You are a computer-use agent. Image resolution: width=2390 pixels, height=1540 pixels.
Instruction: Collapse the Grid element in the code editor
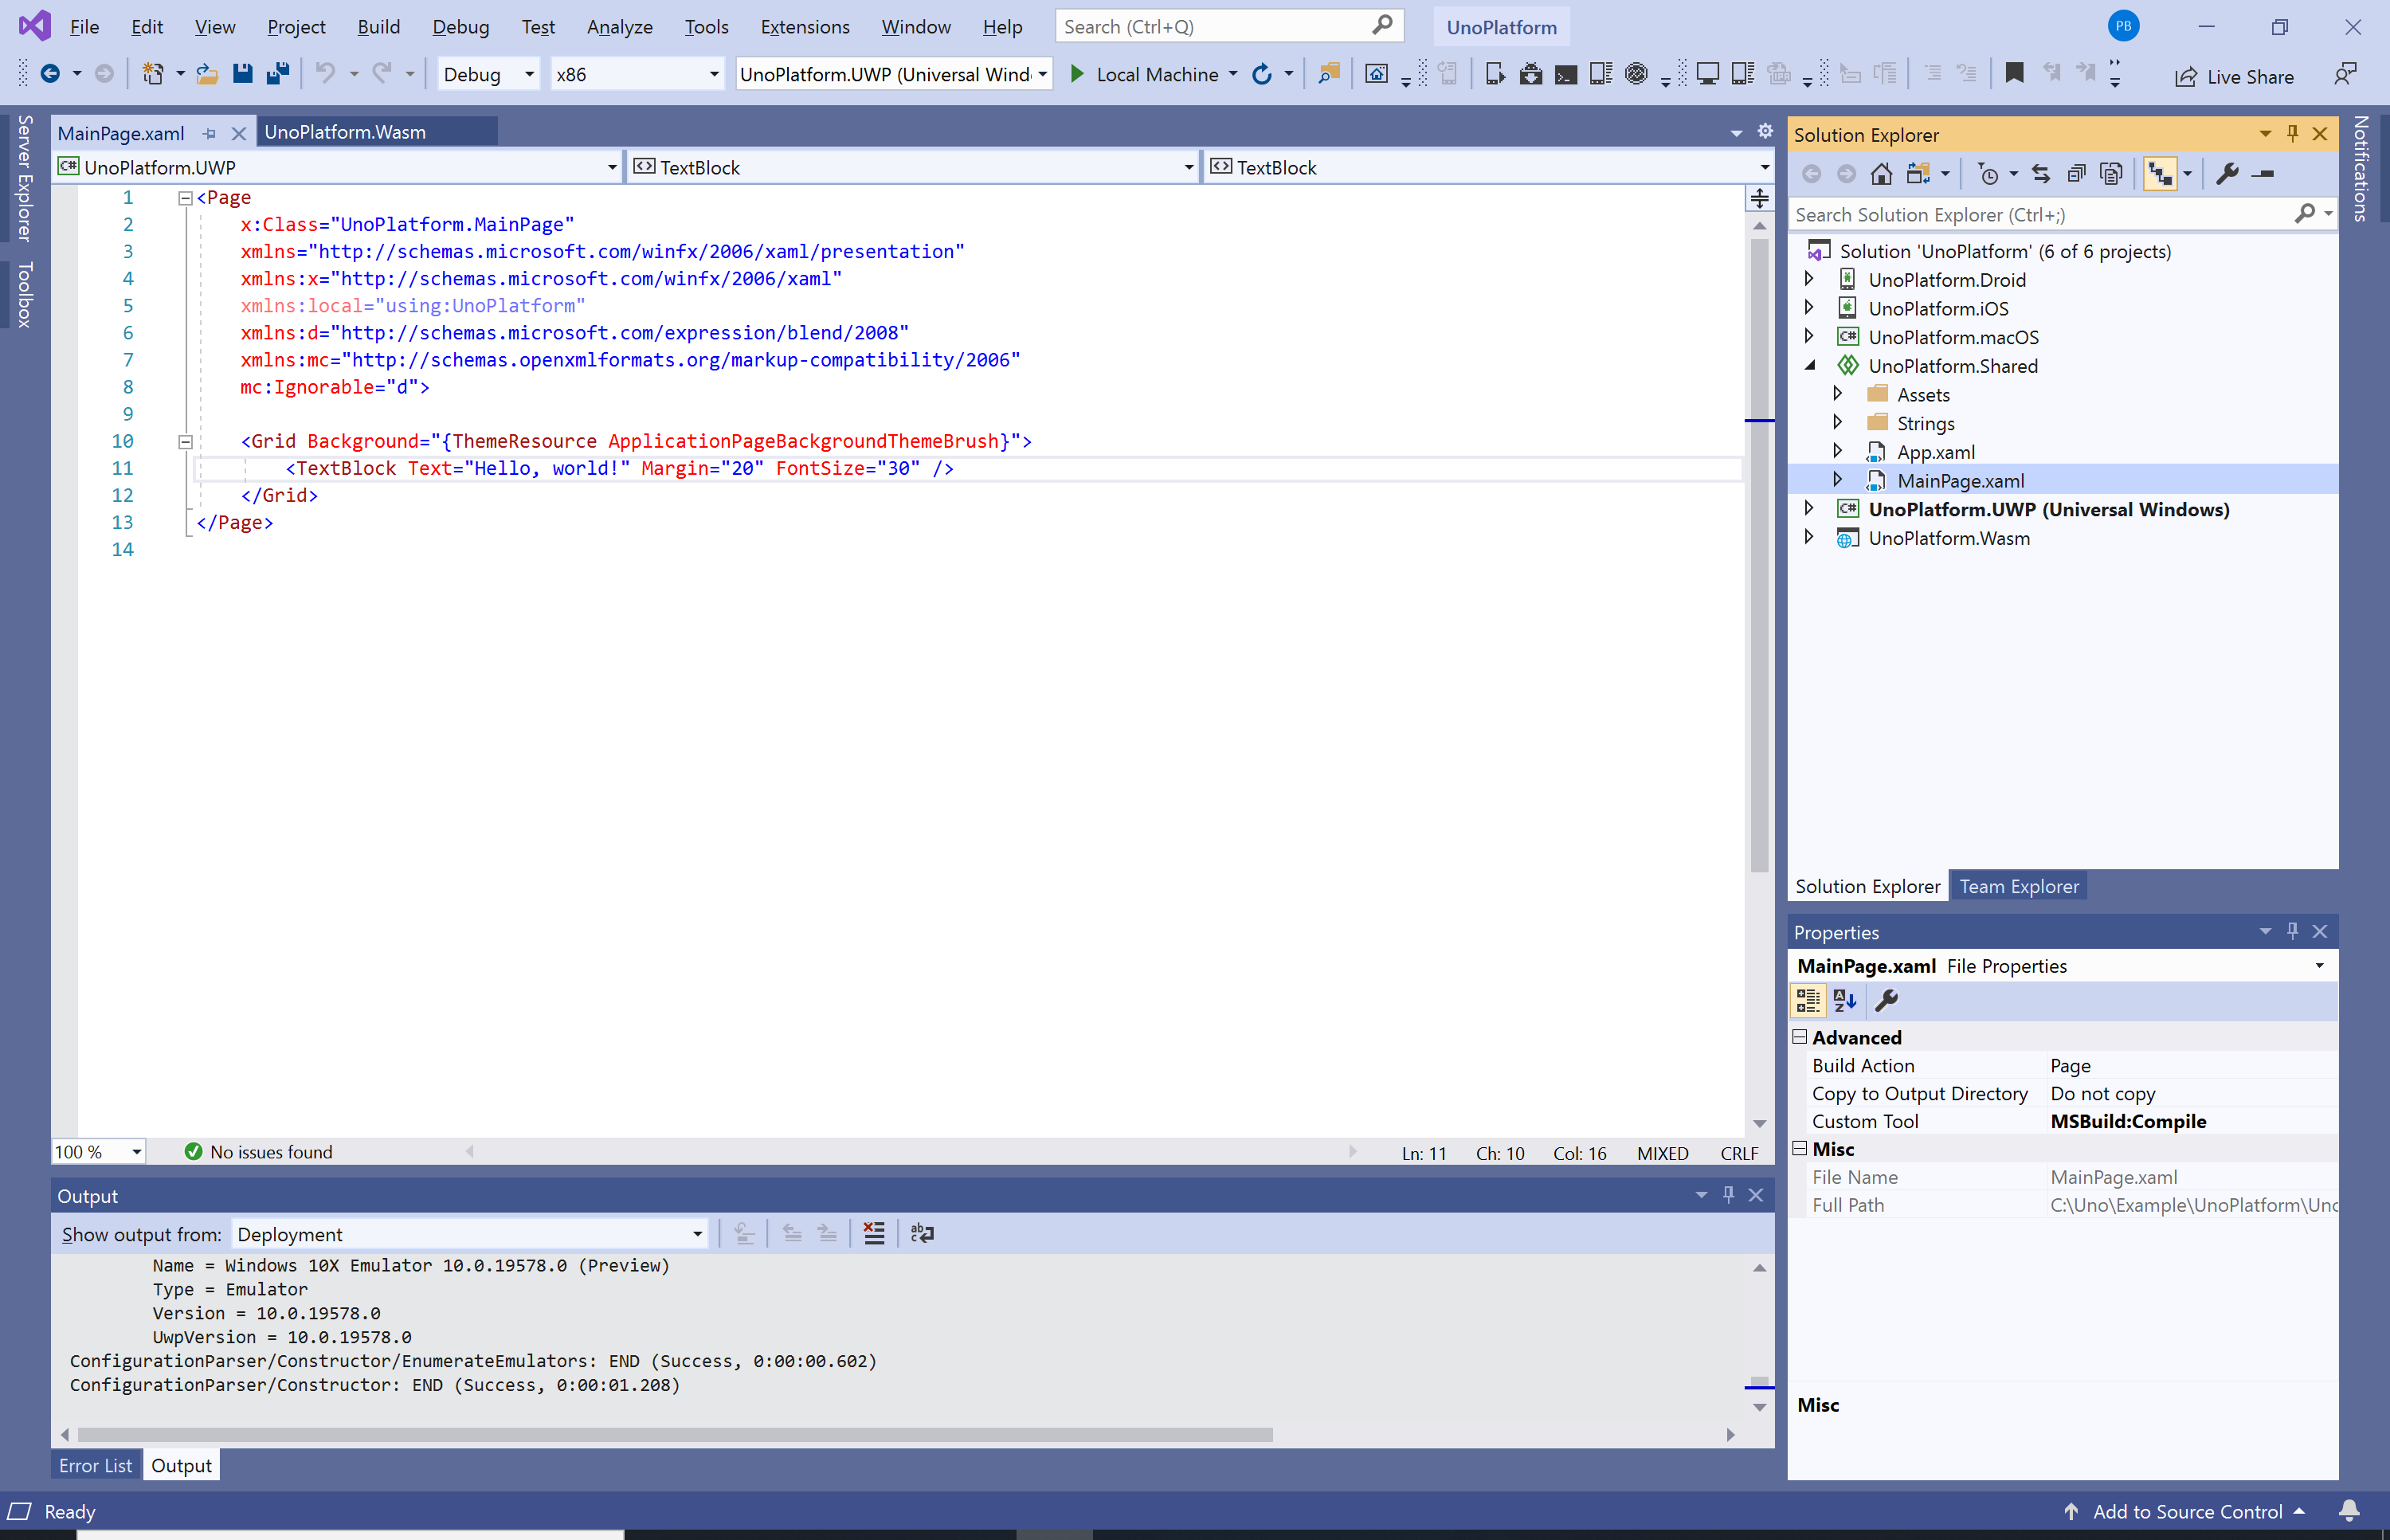185,441
